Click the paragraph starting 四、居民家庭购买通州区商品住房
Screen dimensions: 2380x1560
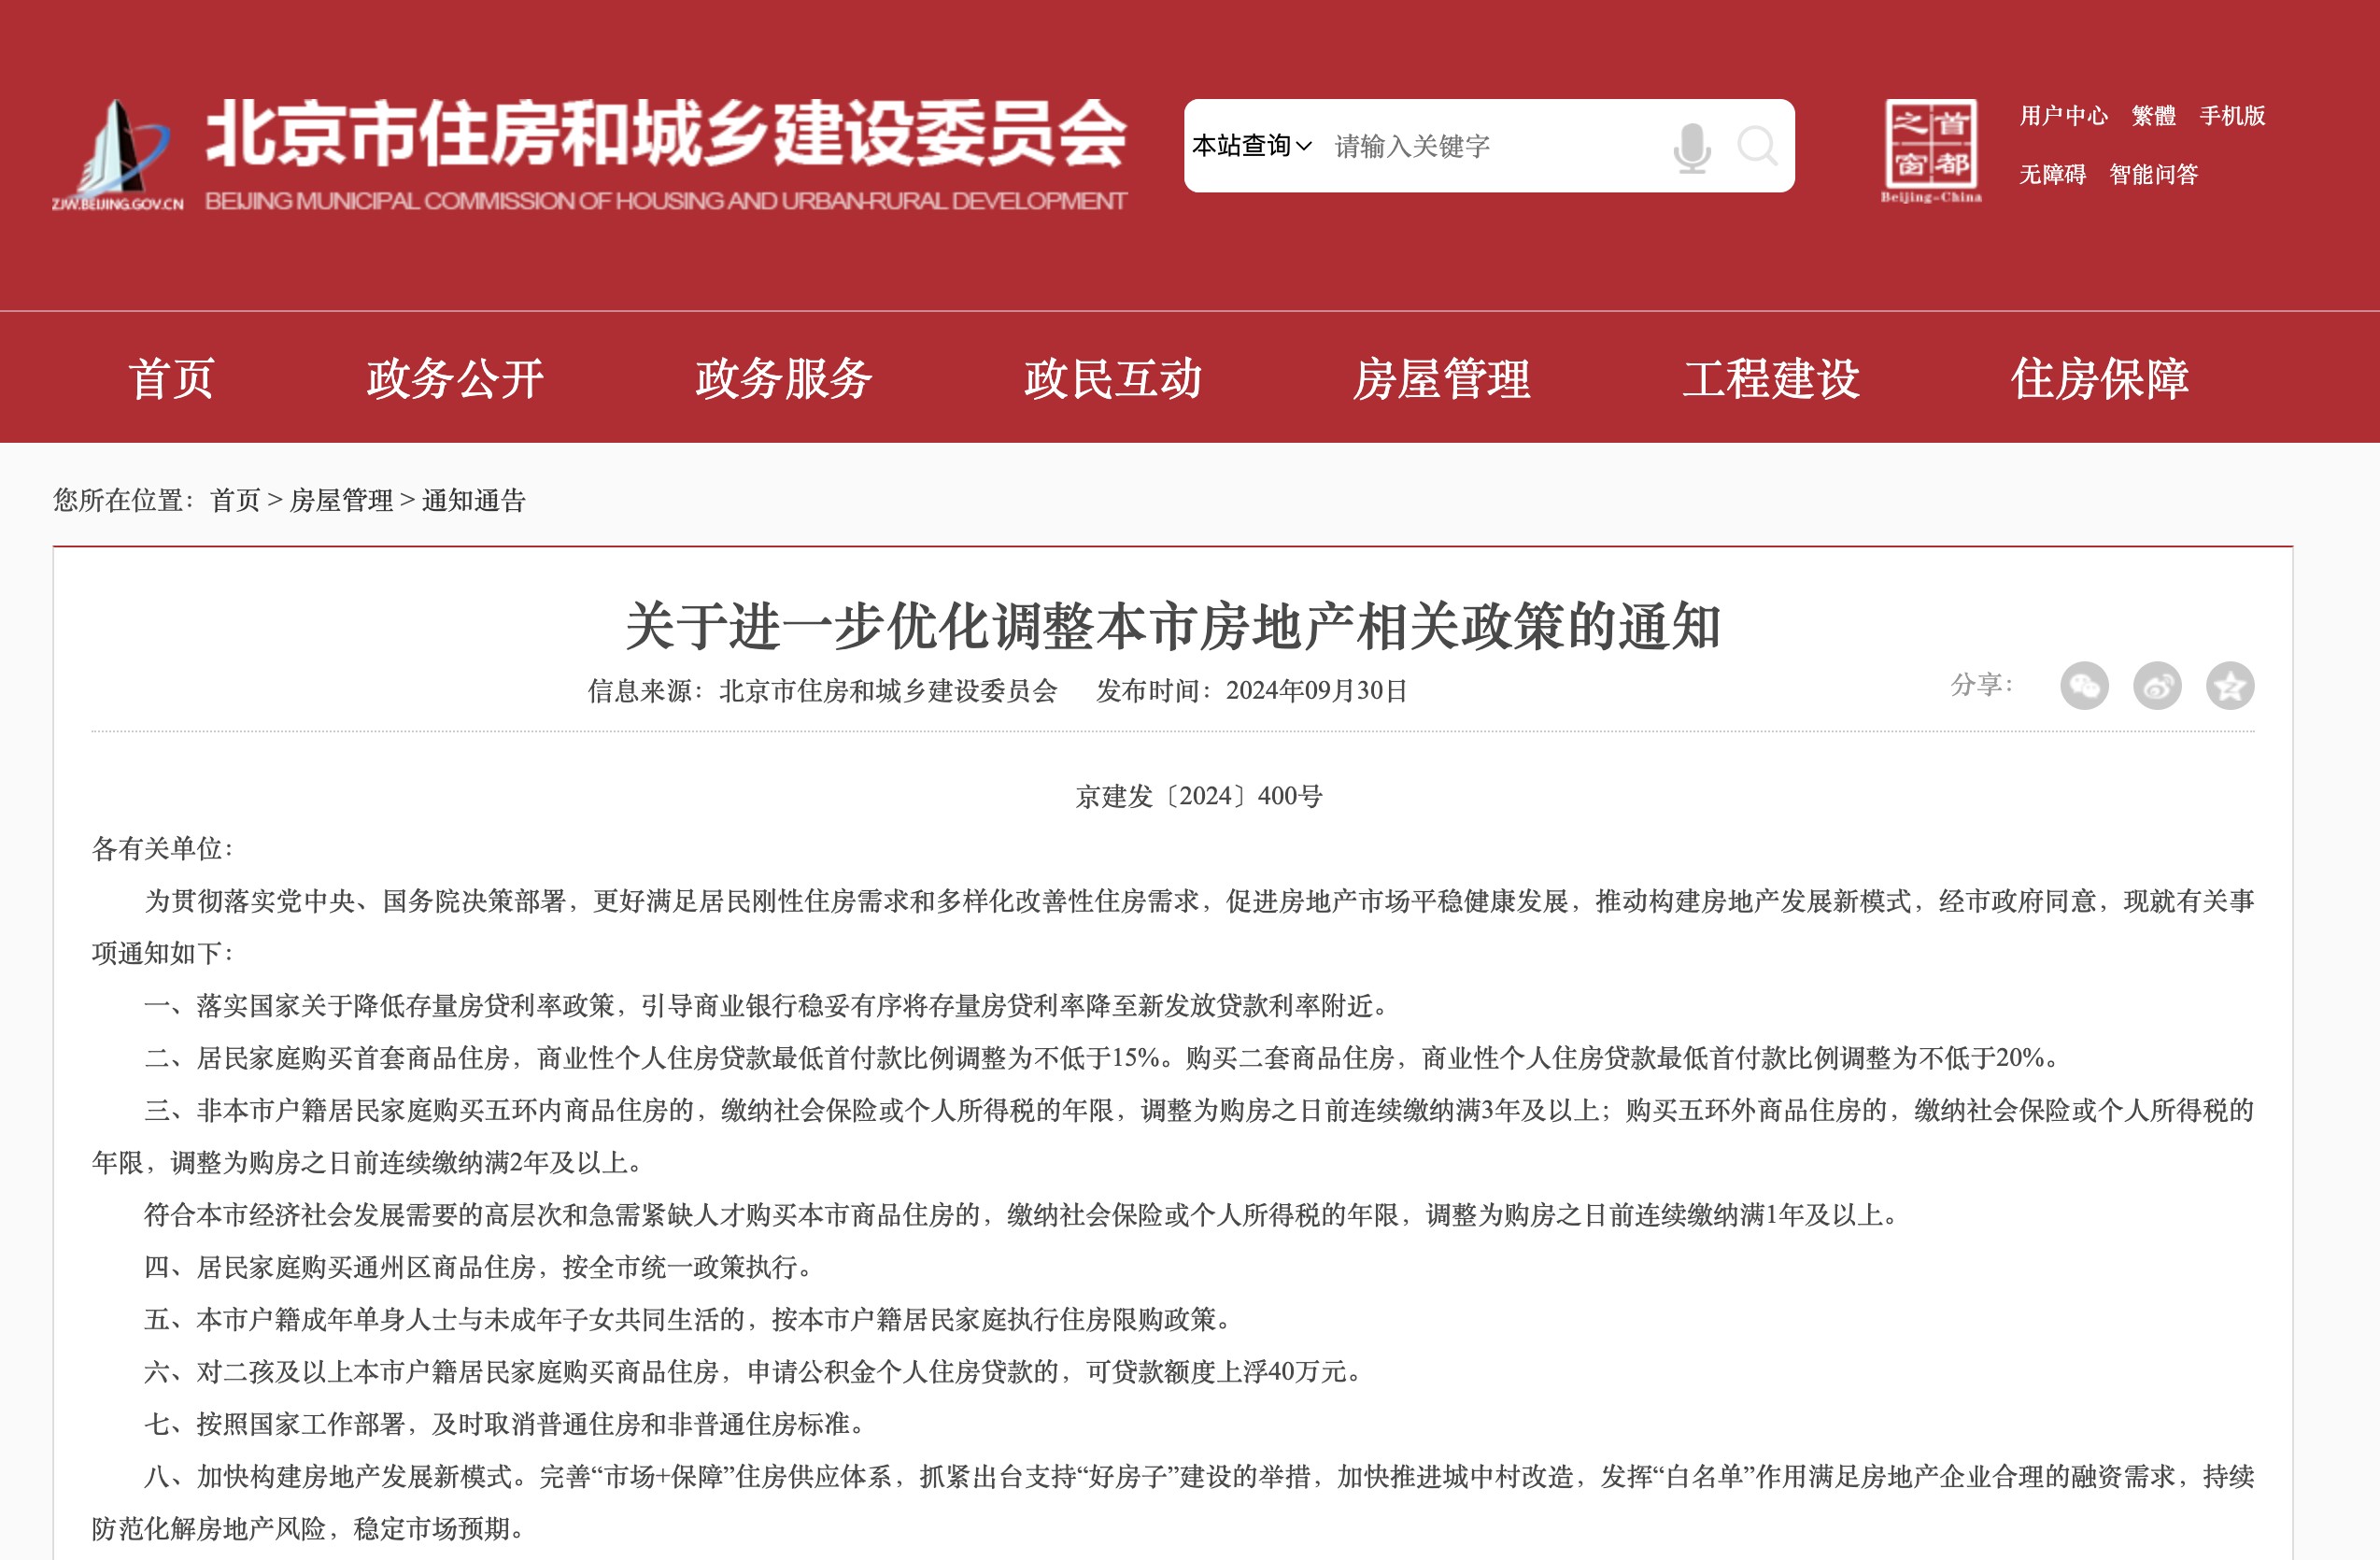point(481,1268)
